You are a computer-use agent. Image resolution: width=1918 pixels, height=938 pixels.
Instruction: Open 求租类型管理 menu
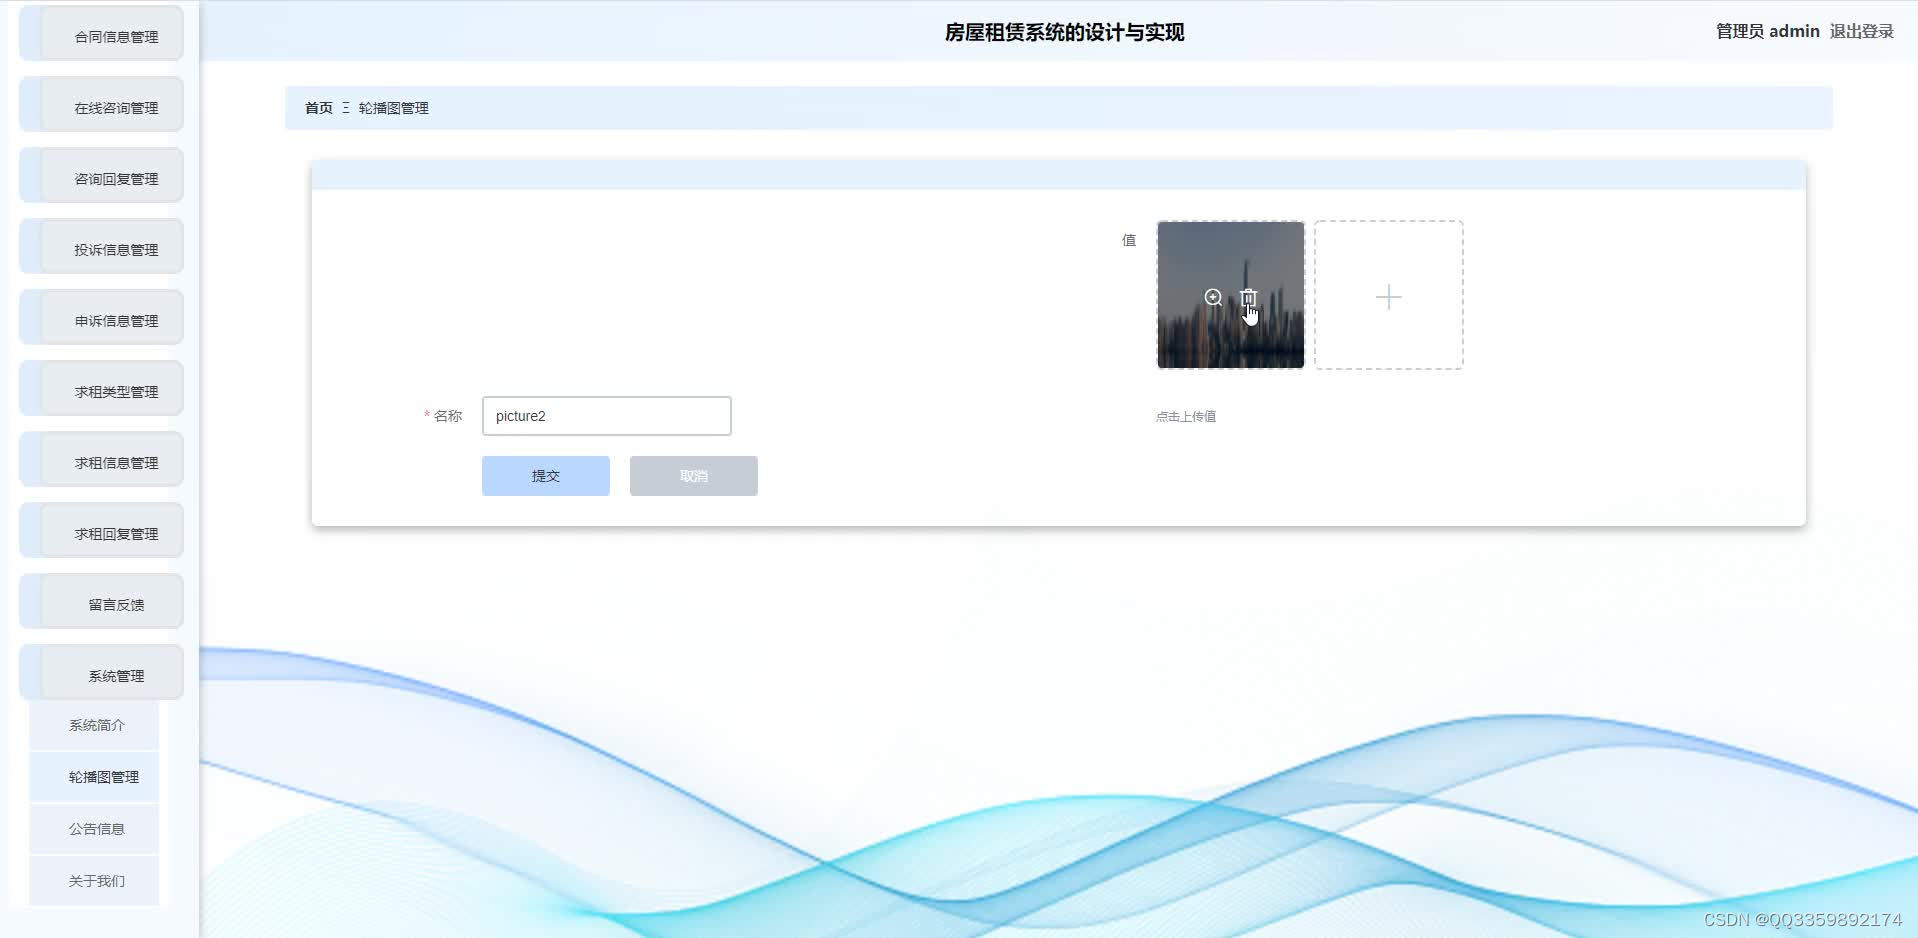point(102,389)
